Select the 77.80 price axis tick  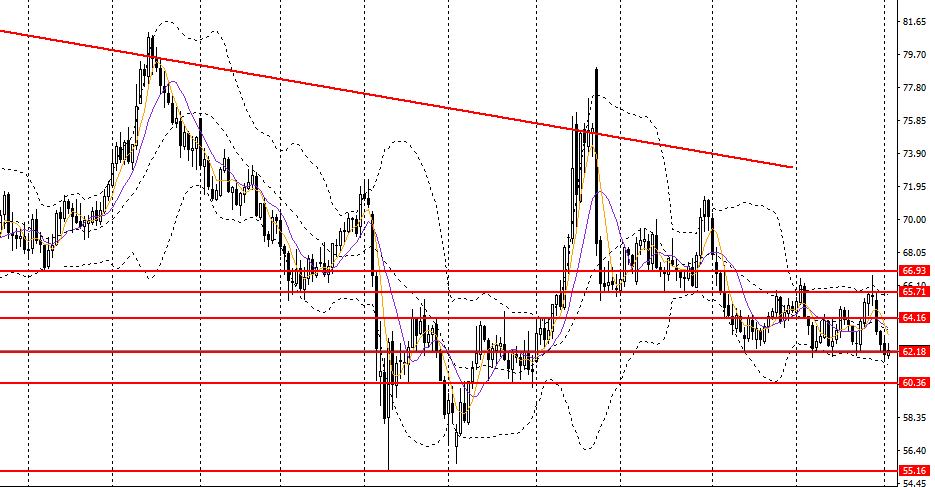(912, 88)
